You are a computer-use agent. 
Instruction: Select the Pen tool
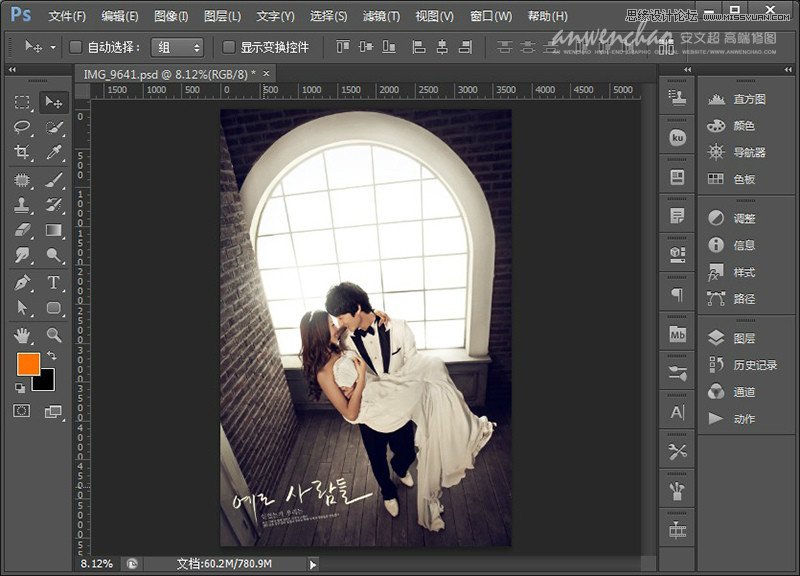point(22,283)
